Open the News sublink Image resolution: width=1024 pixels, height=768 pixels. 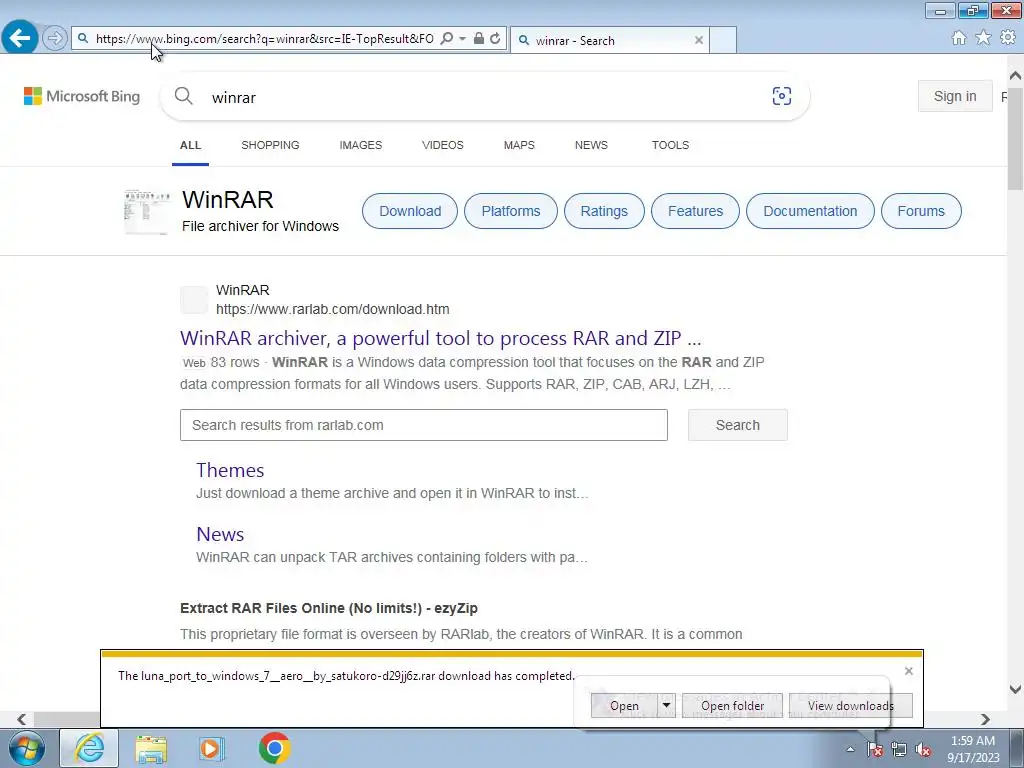pos(220,534)
